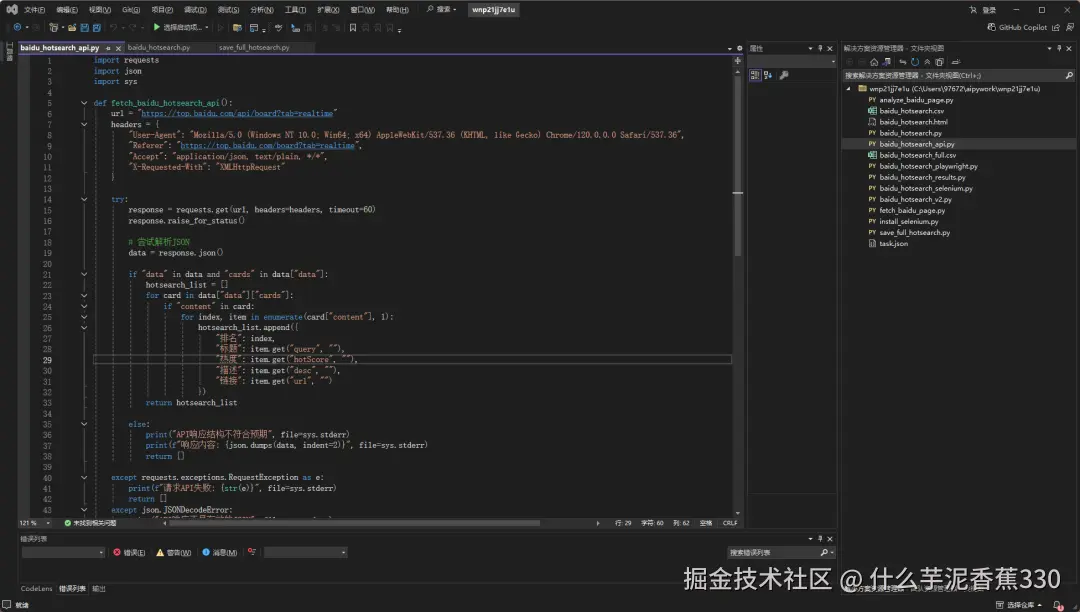1080x612 pixels.
Task: Click the Error List search field
Action: (781, 552)
